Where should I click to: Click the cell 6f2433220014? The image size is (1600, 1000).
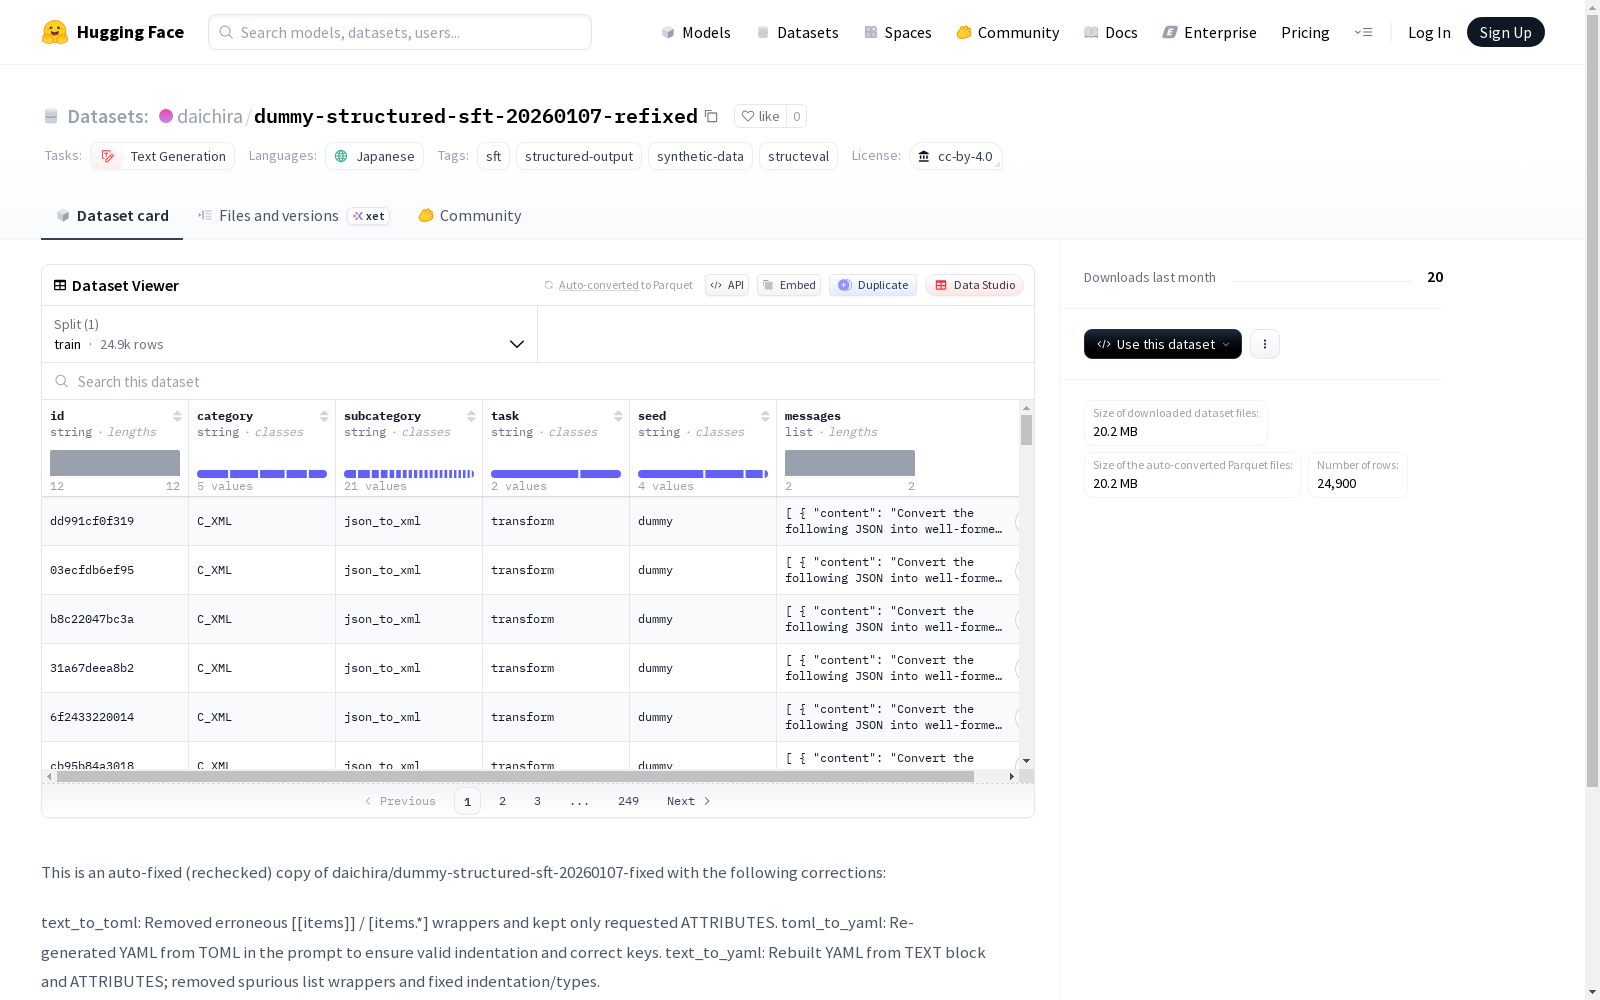(115, 717)
